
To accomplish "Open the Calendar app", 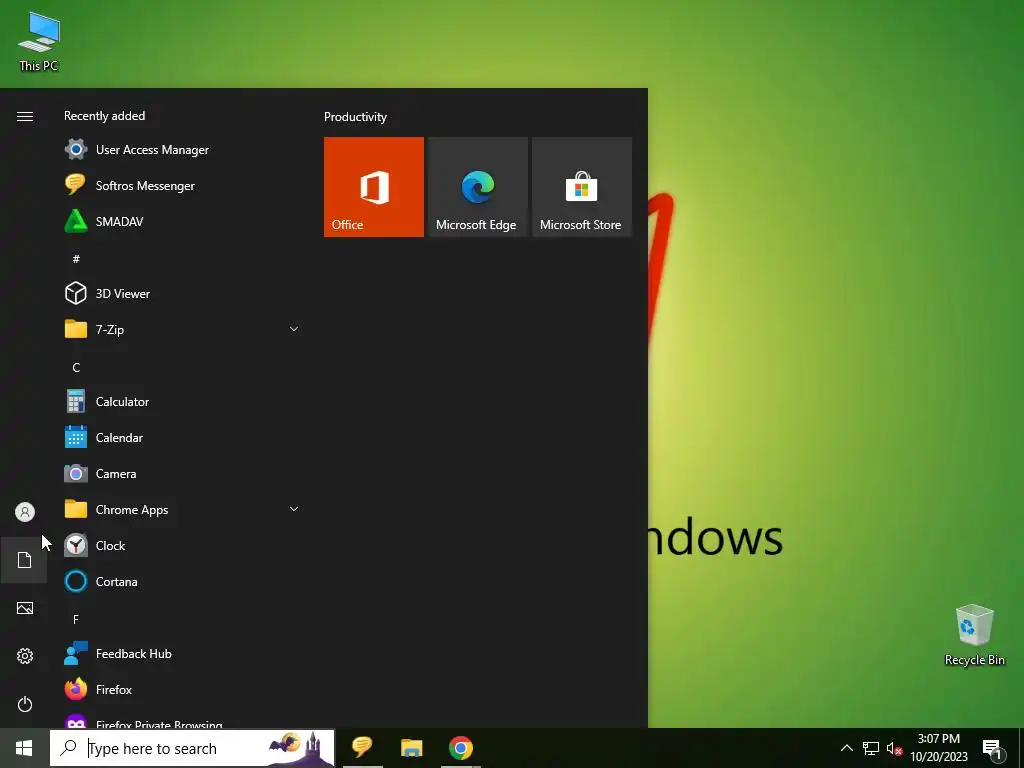I will coord(182,438).
